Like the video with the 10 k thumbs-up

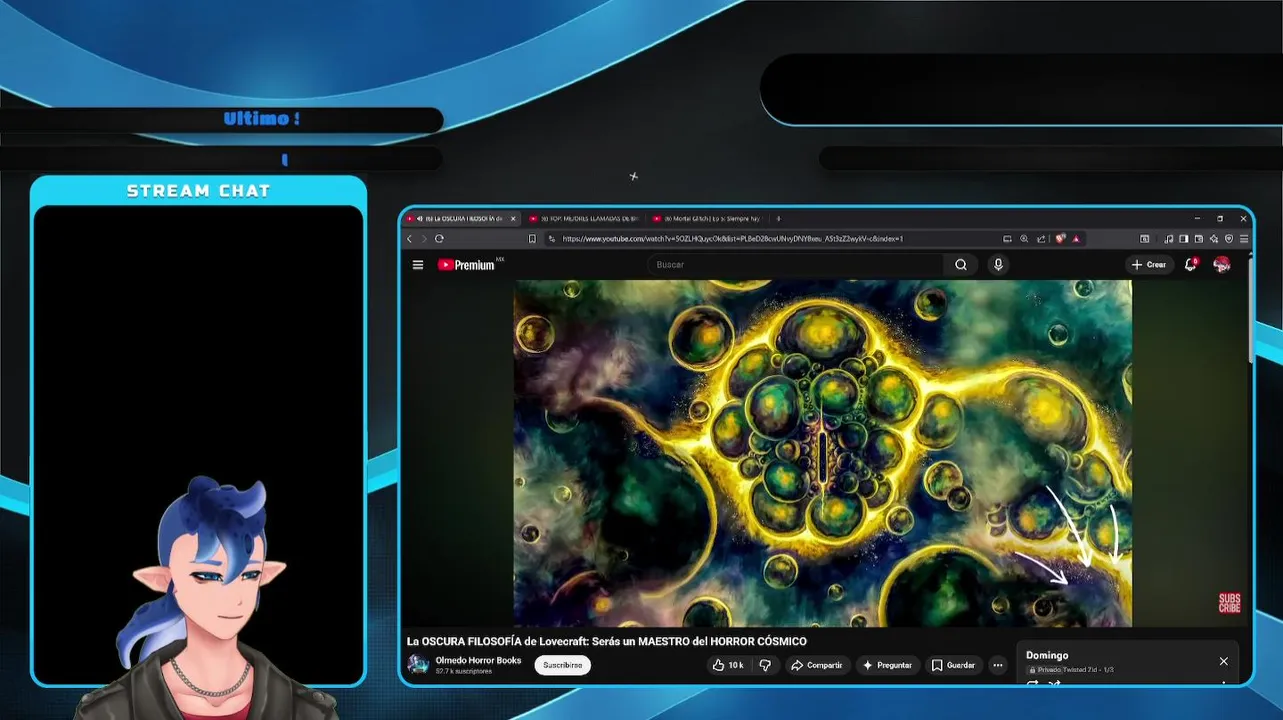(727, 665)
